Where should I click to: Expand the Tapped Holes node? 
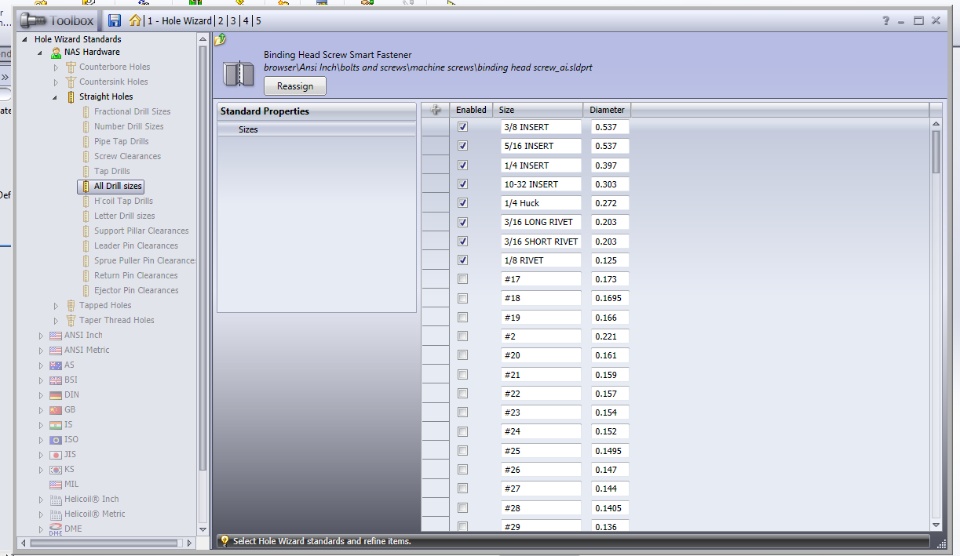tap(55, 306)
